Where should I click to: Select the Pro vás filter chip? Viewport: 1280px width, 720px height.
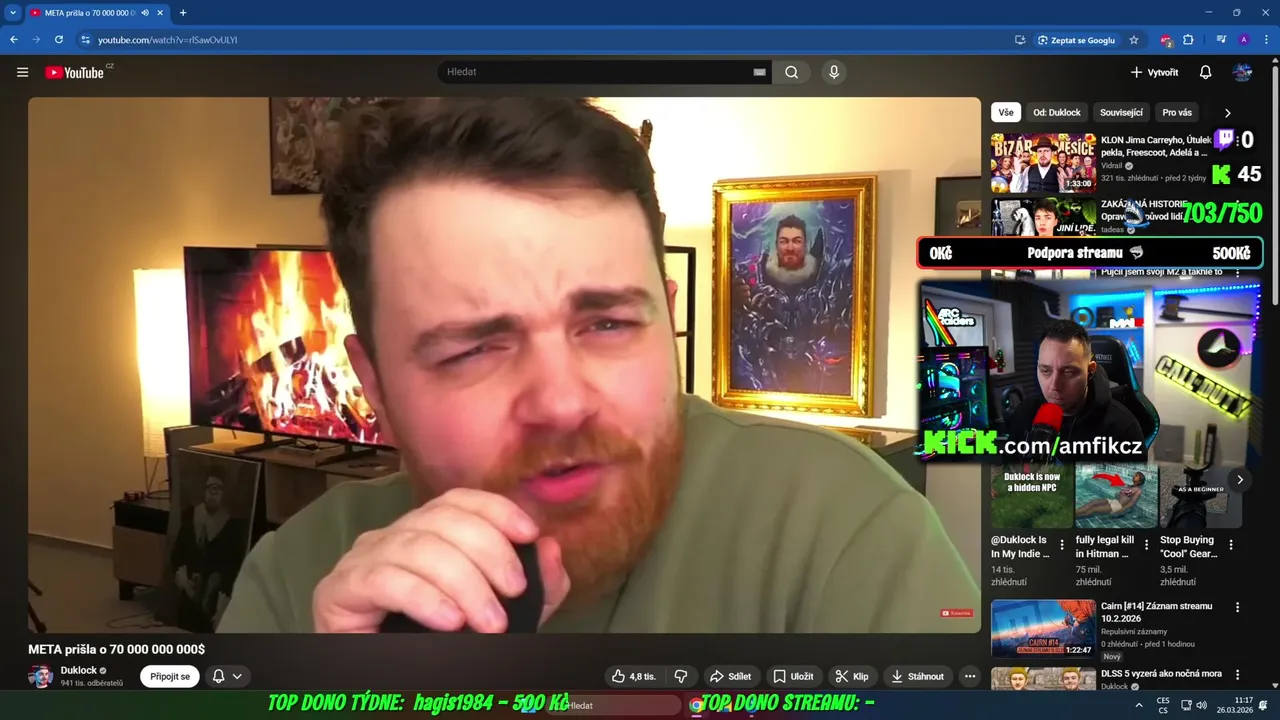tap(1177, 113)
